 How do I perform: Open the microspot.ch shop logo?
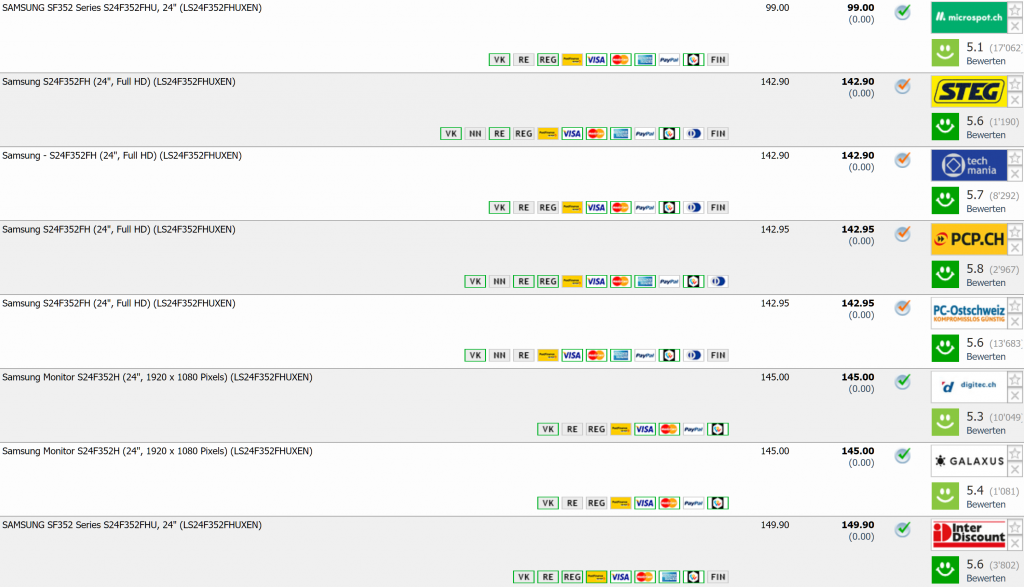click(967, 18)
